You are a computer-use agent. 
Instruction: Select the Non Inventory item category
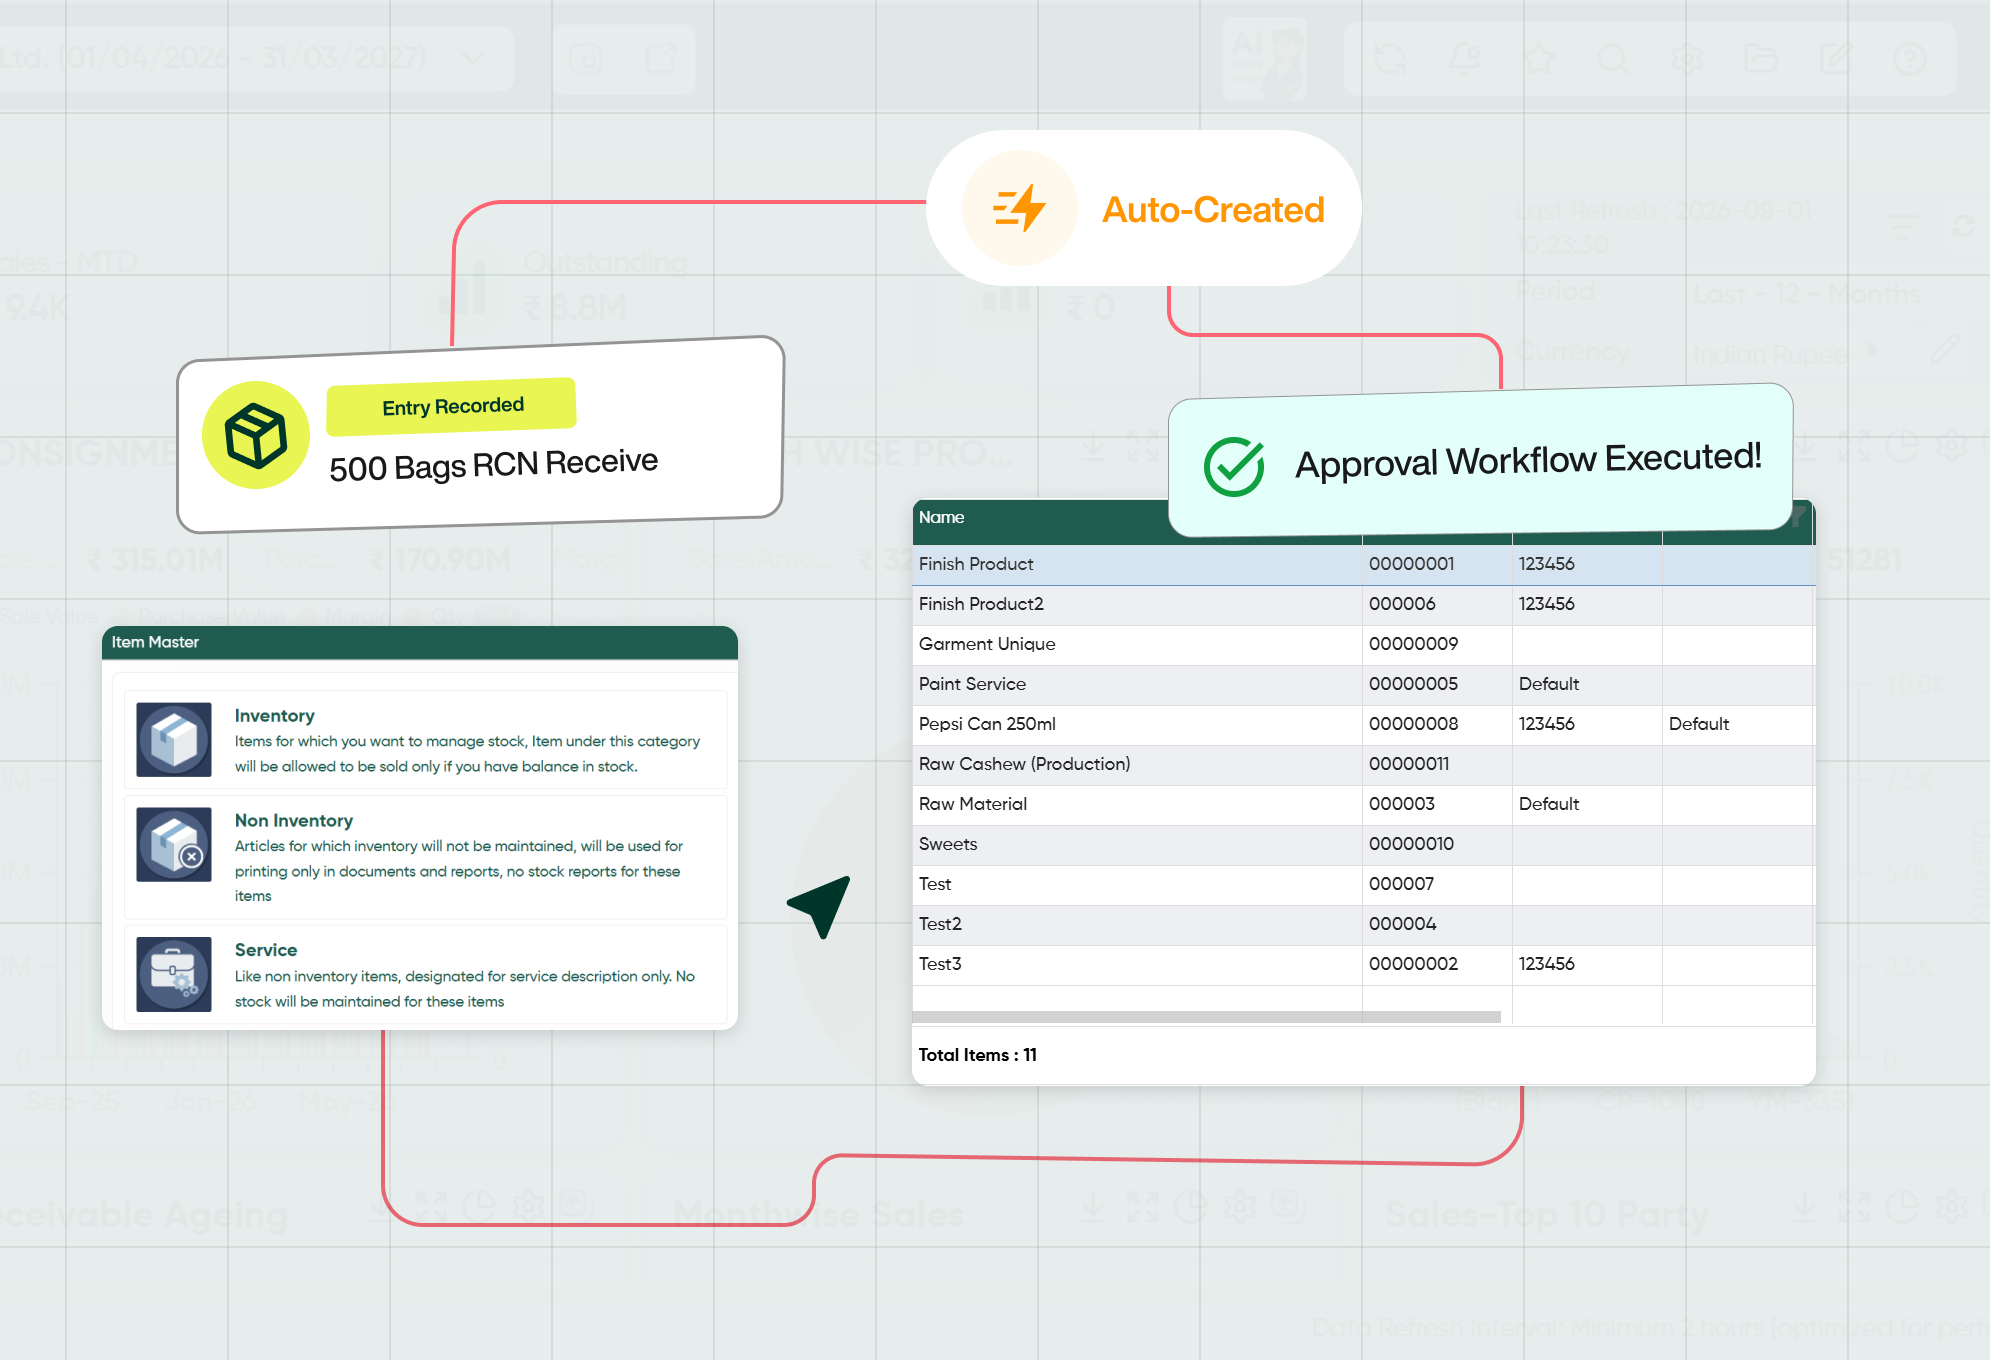point(425,857)
